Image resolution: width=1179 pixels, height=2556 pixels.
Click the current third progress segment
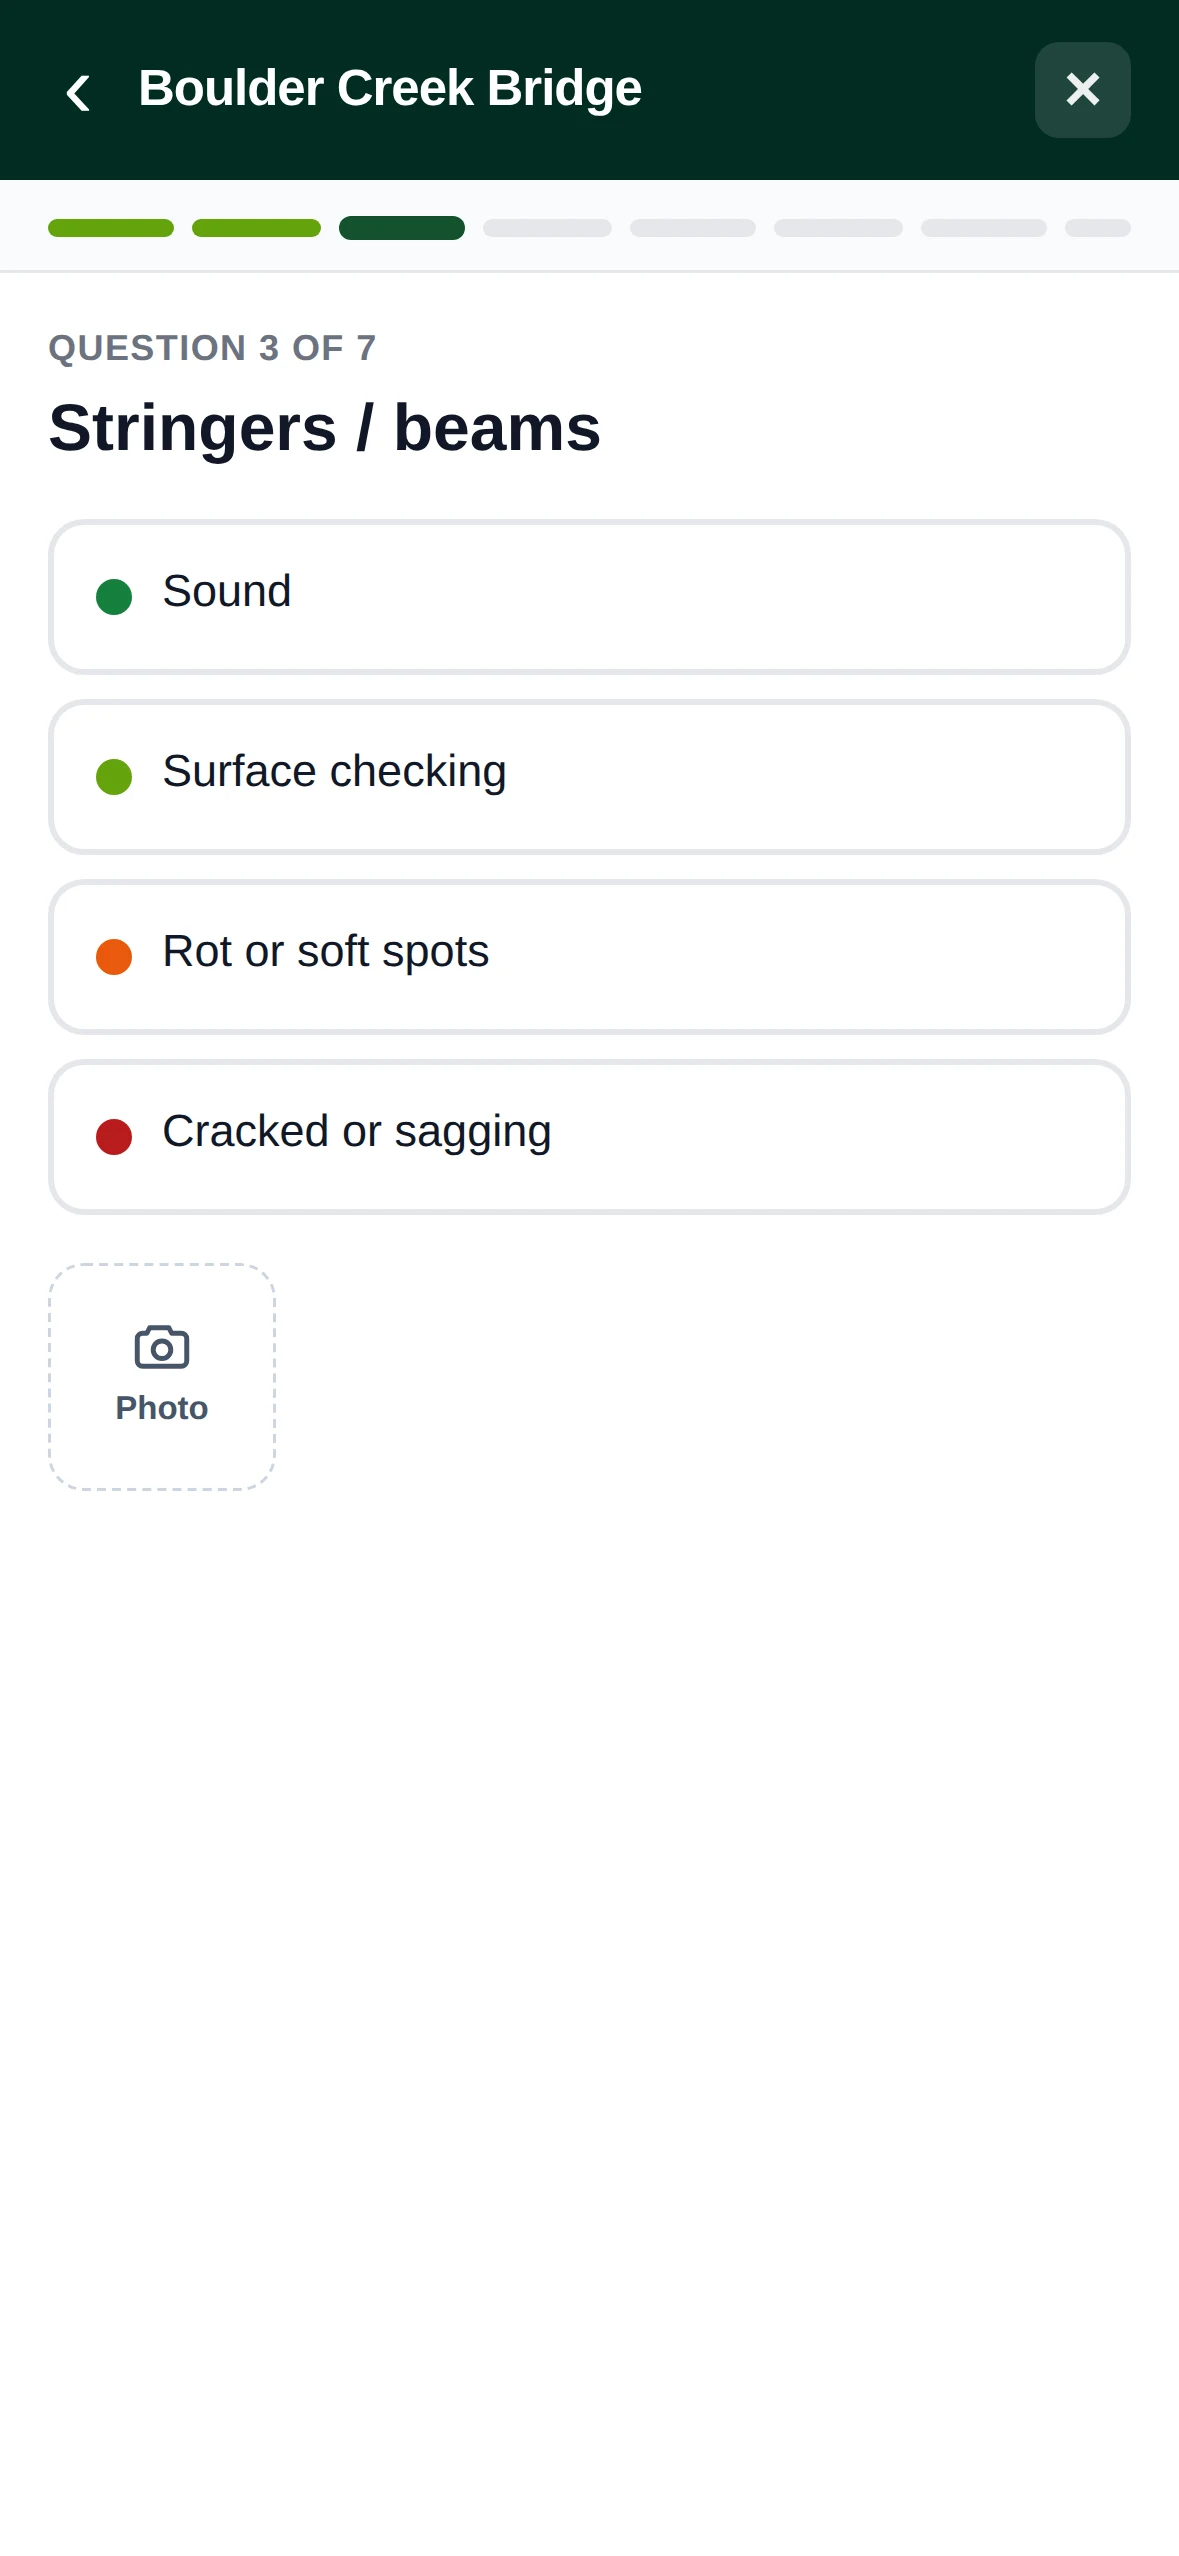(x=402, y=228)
